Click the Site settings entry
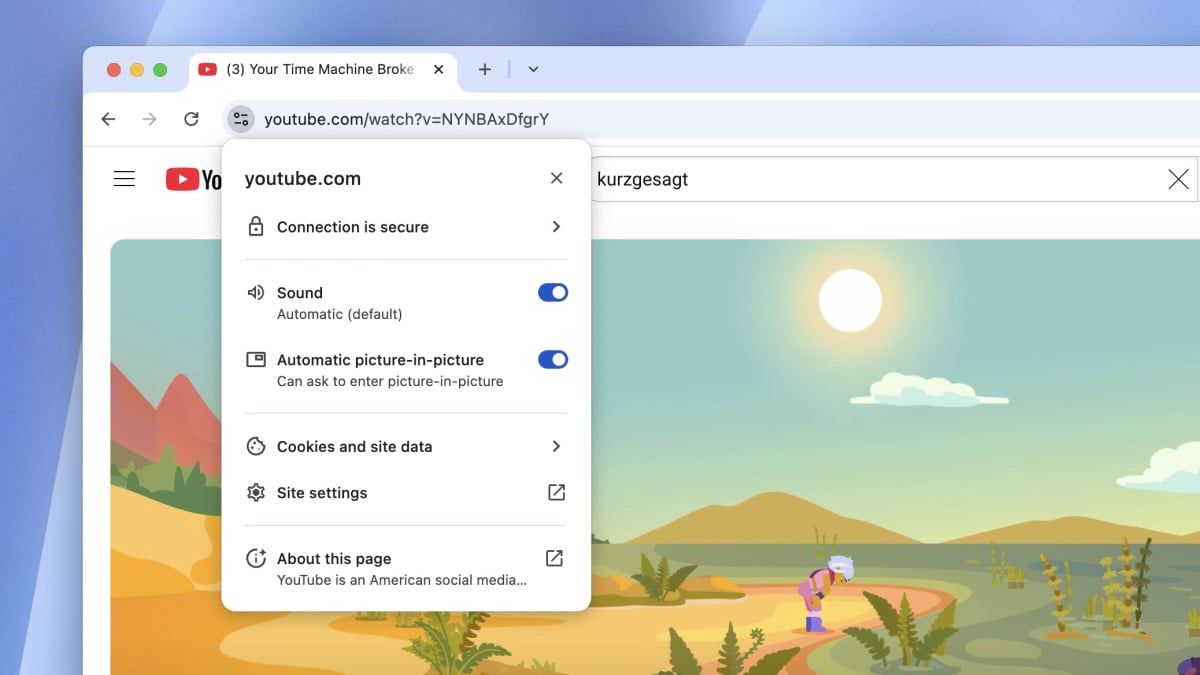The height and width of the screenshot is (675, 1200). tap(322, 493)
